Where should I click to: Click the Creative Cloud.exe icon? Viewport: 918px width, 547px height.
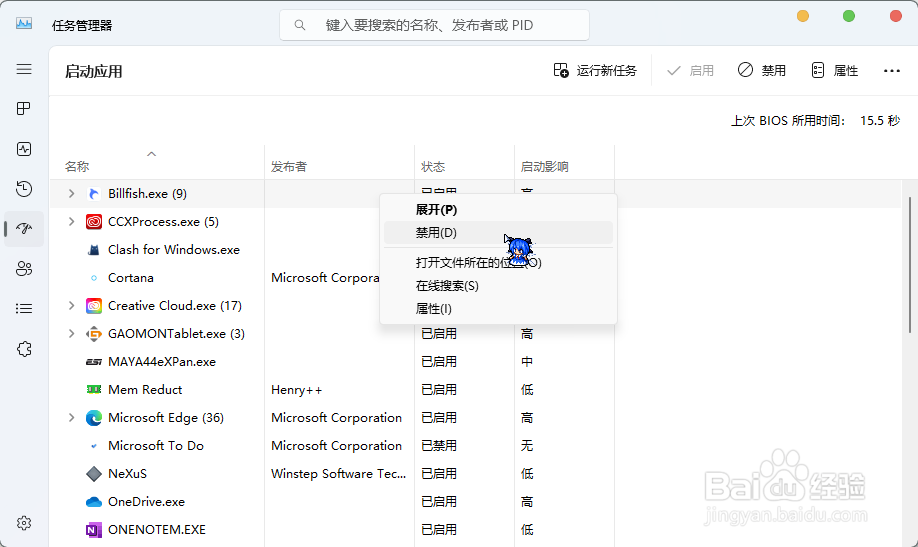point(94,306)
